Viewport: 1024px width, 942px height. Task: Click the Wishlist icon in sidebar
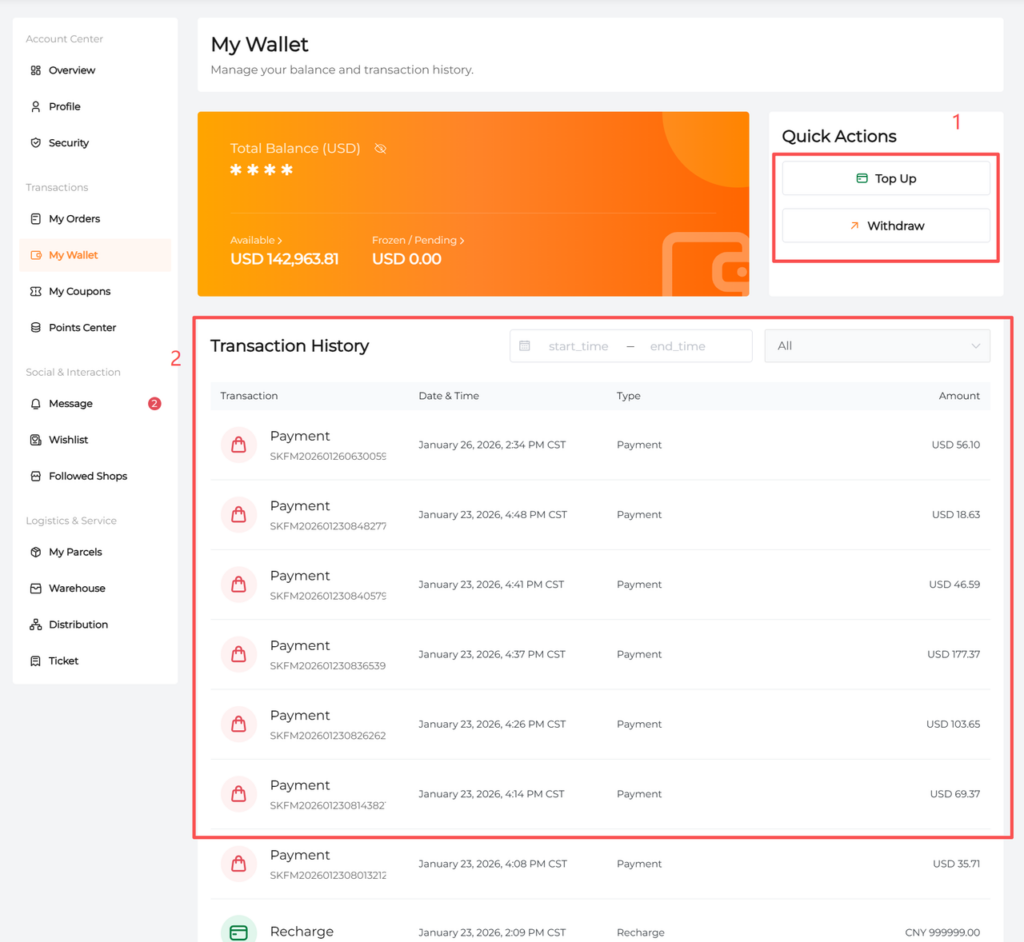coord(36,440)
